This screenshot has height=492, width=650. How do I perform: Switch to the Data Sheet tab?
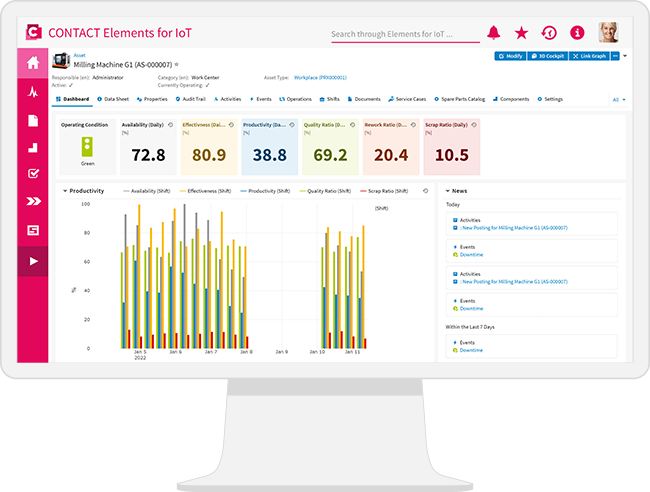pos(113,99)
